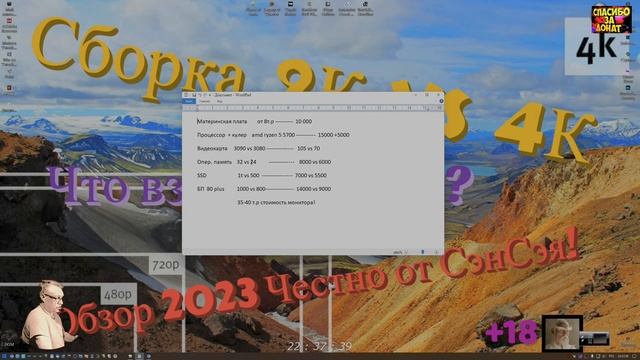Click the '14000 vs 9000' value
The width and height of the screenshot is (640, 360).
313,189
